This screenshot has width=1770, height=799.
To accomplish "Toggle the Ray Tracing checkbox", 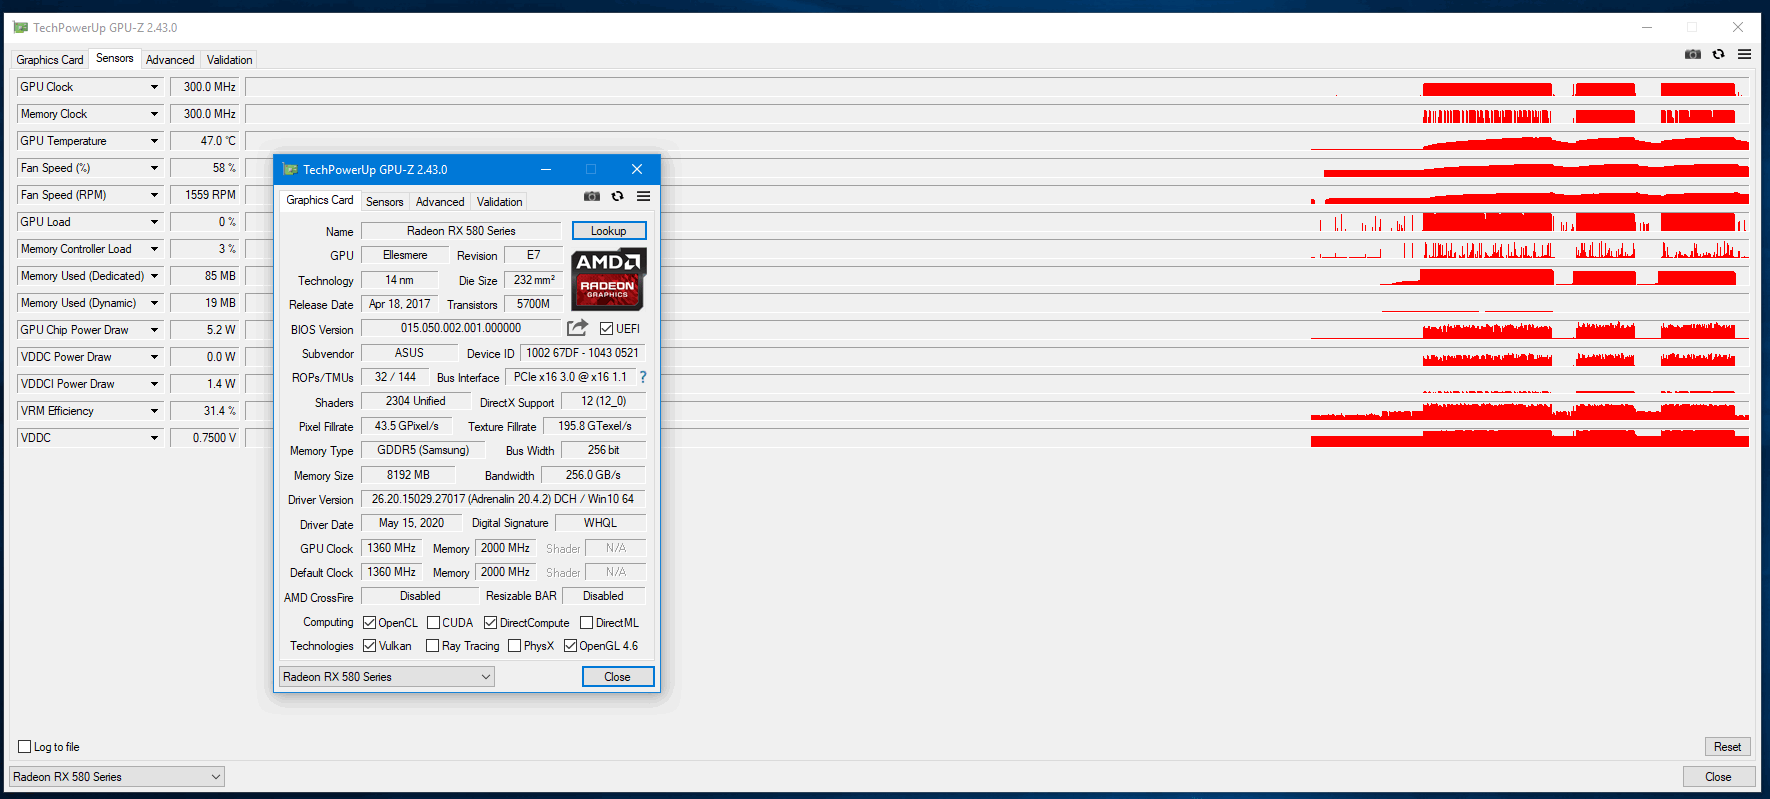I will point(432,645).
